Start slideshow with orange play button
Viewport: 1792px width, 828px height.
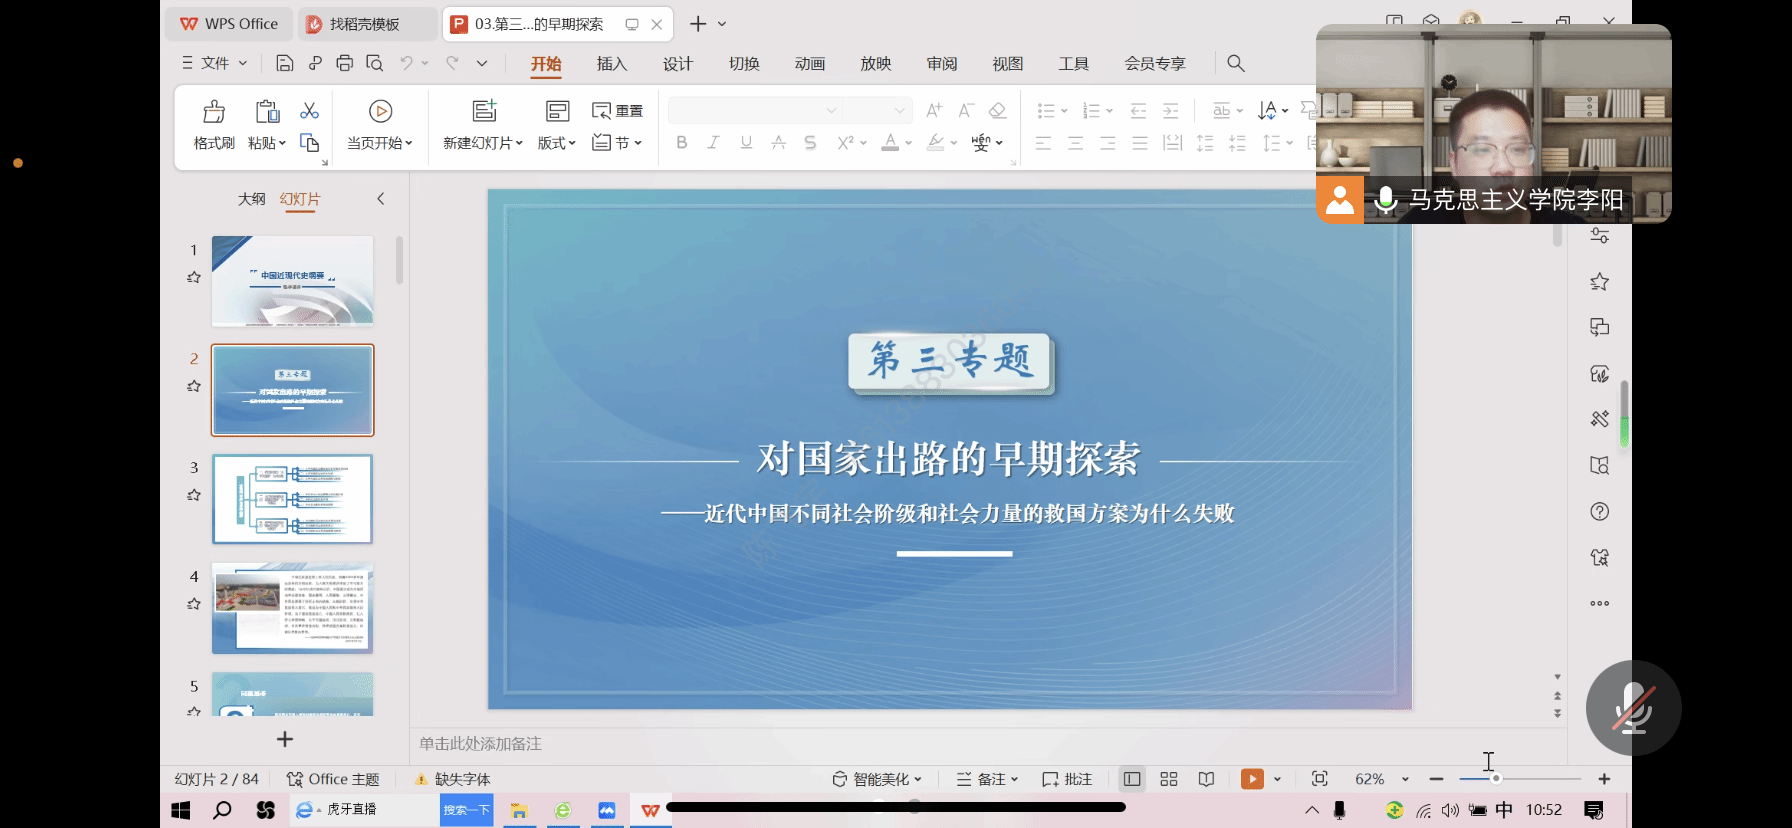[1252, 779]
